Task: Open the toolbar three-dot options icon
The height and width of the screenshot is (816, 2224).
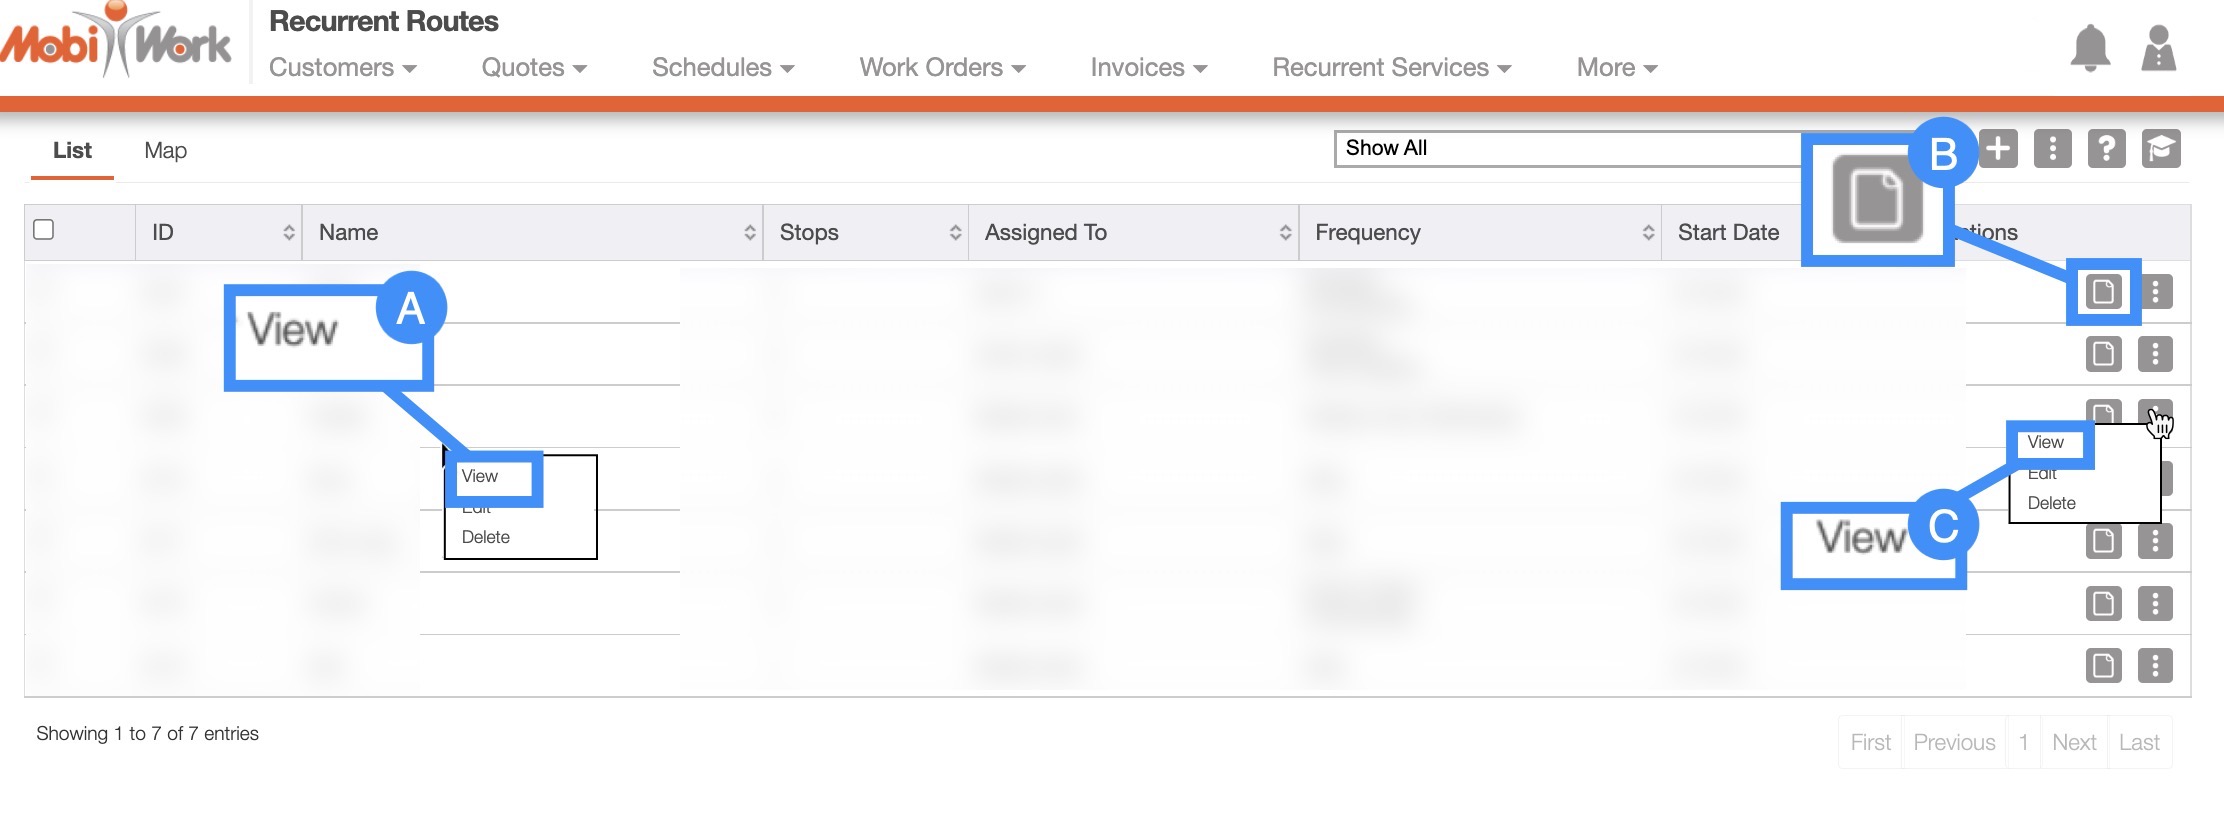Action: click(2052, 149)
